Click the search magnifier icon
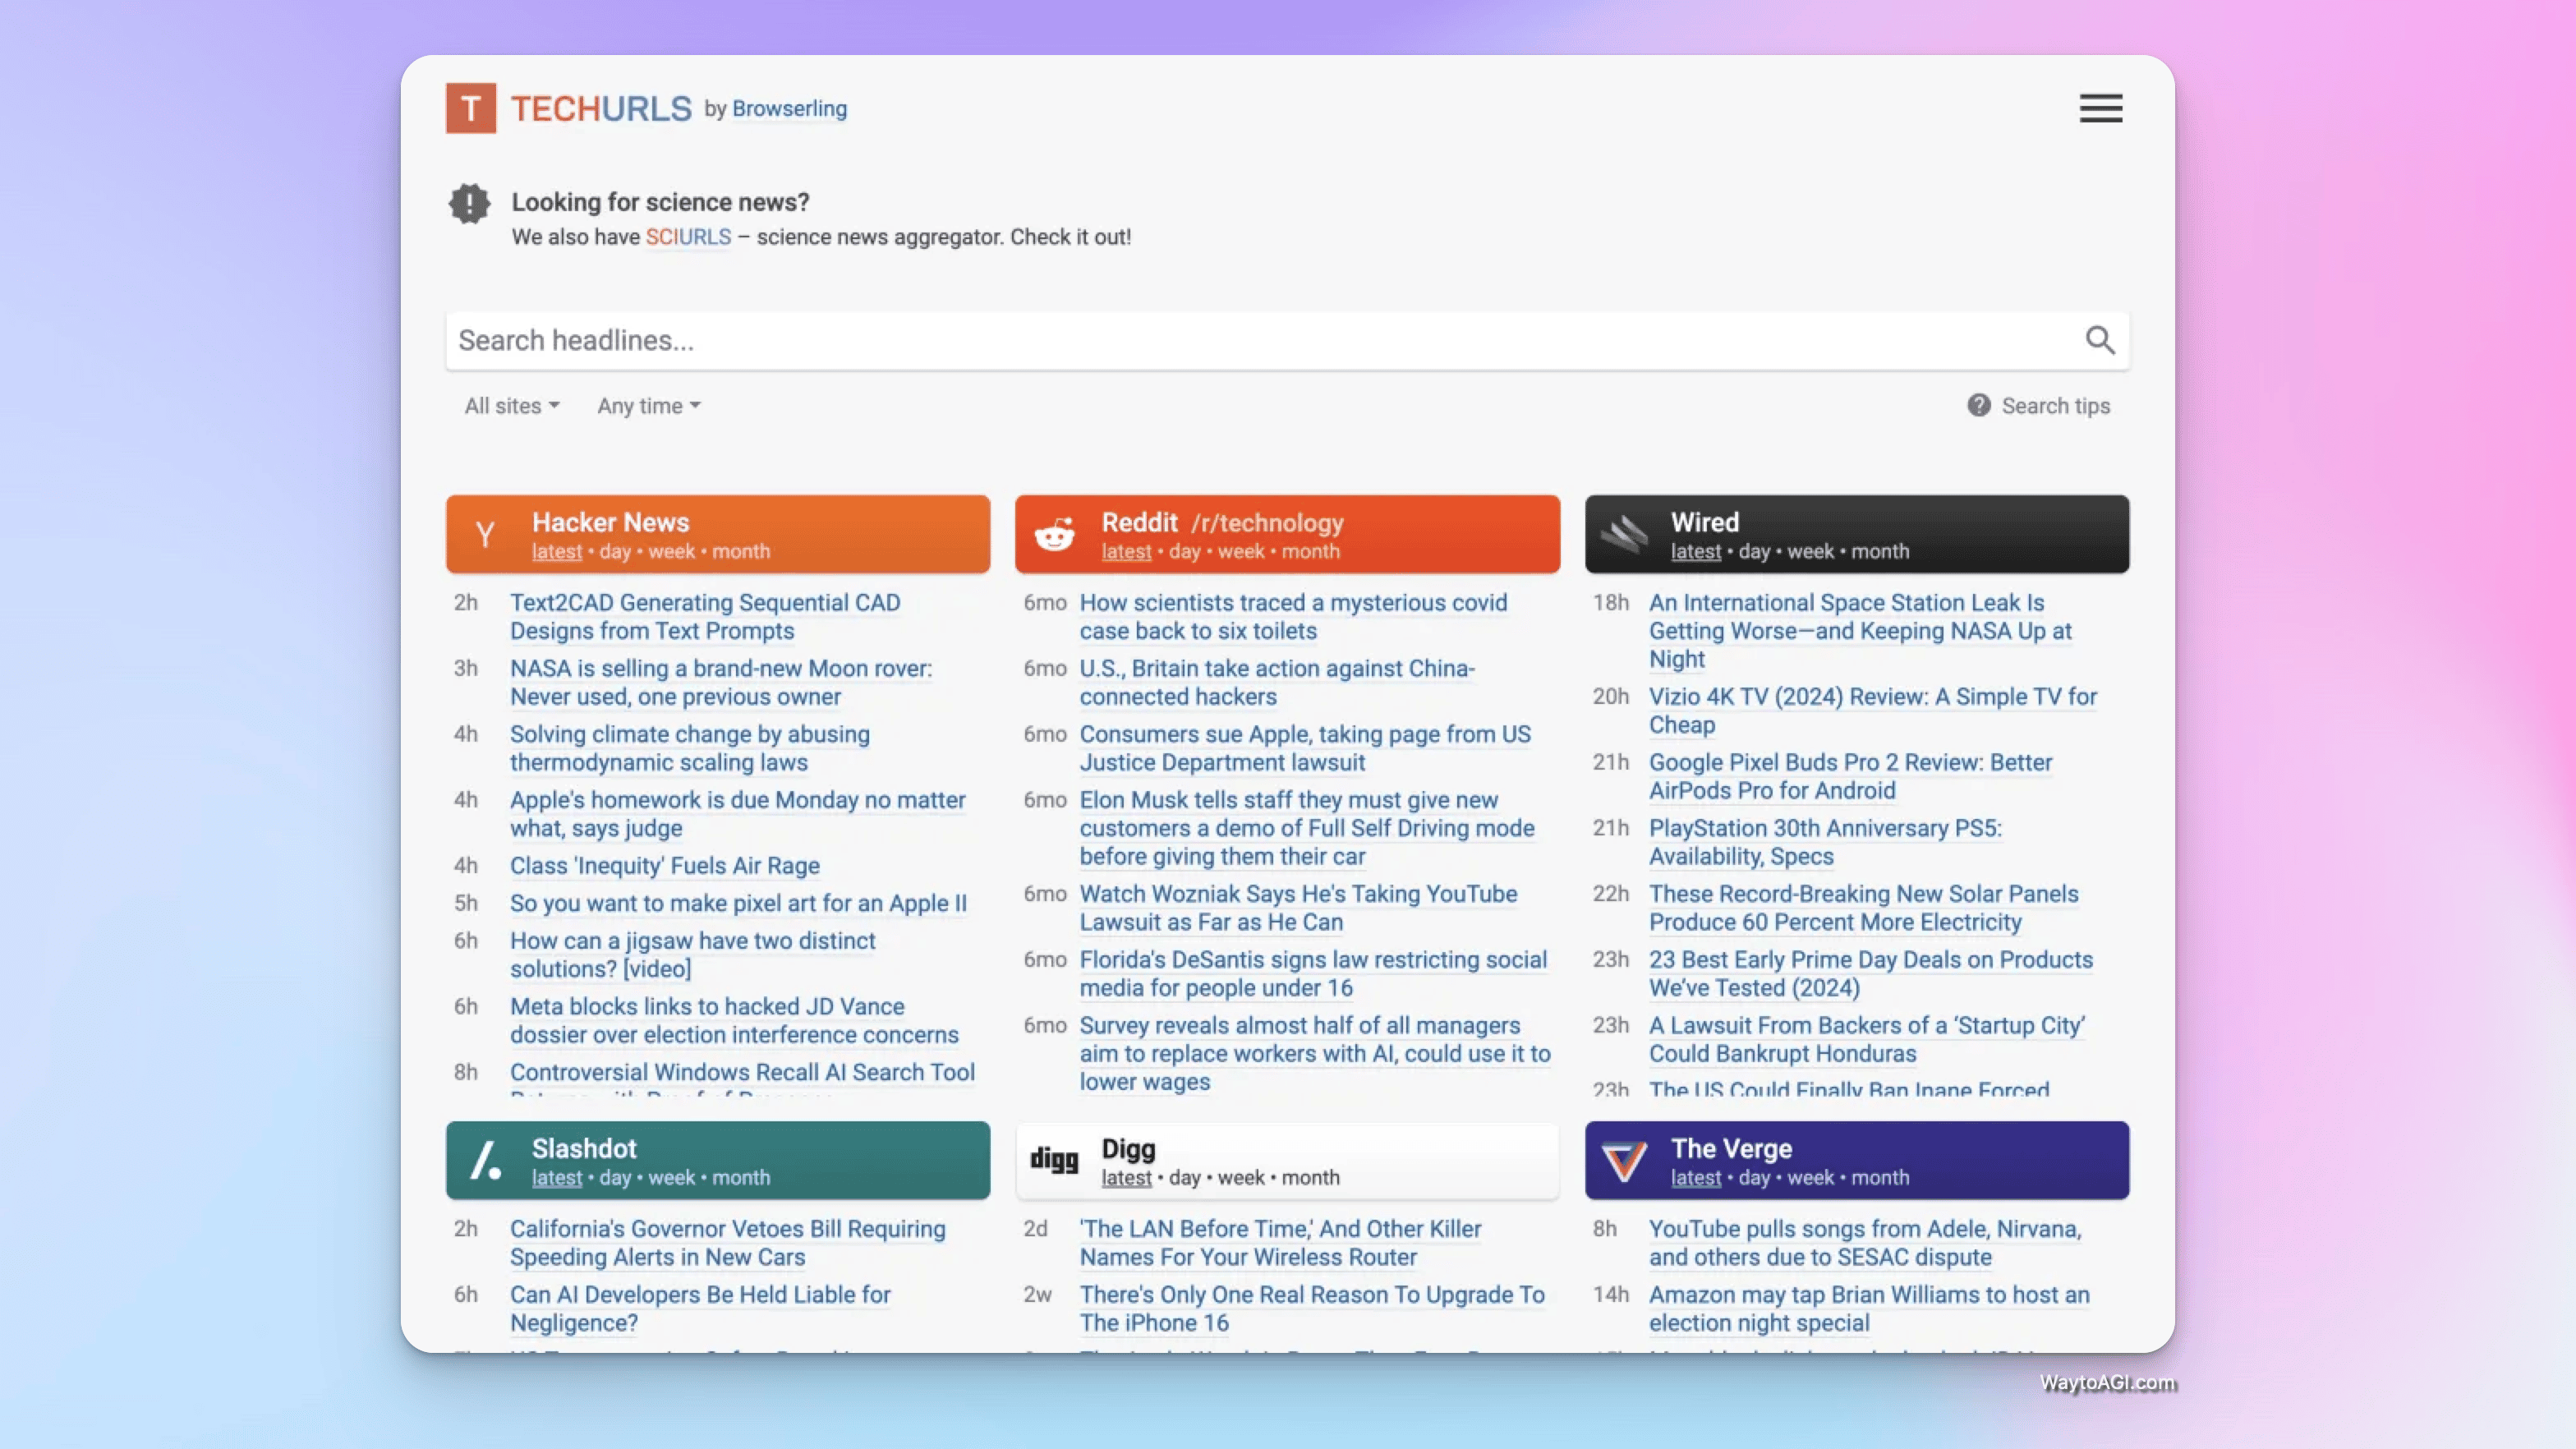Screen dimensions: 2576x1449 pyautogui.click(x=2099, y=340)
